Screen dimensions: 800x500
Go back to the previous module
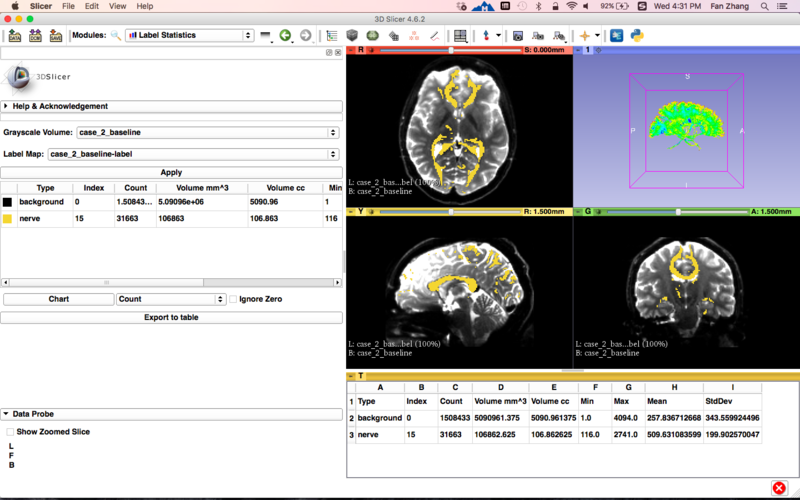click(286, 36)
